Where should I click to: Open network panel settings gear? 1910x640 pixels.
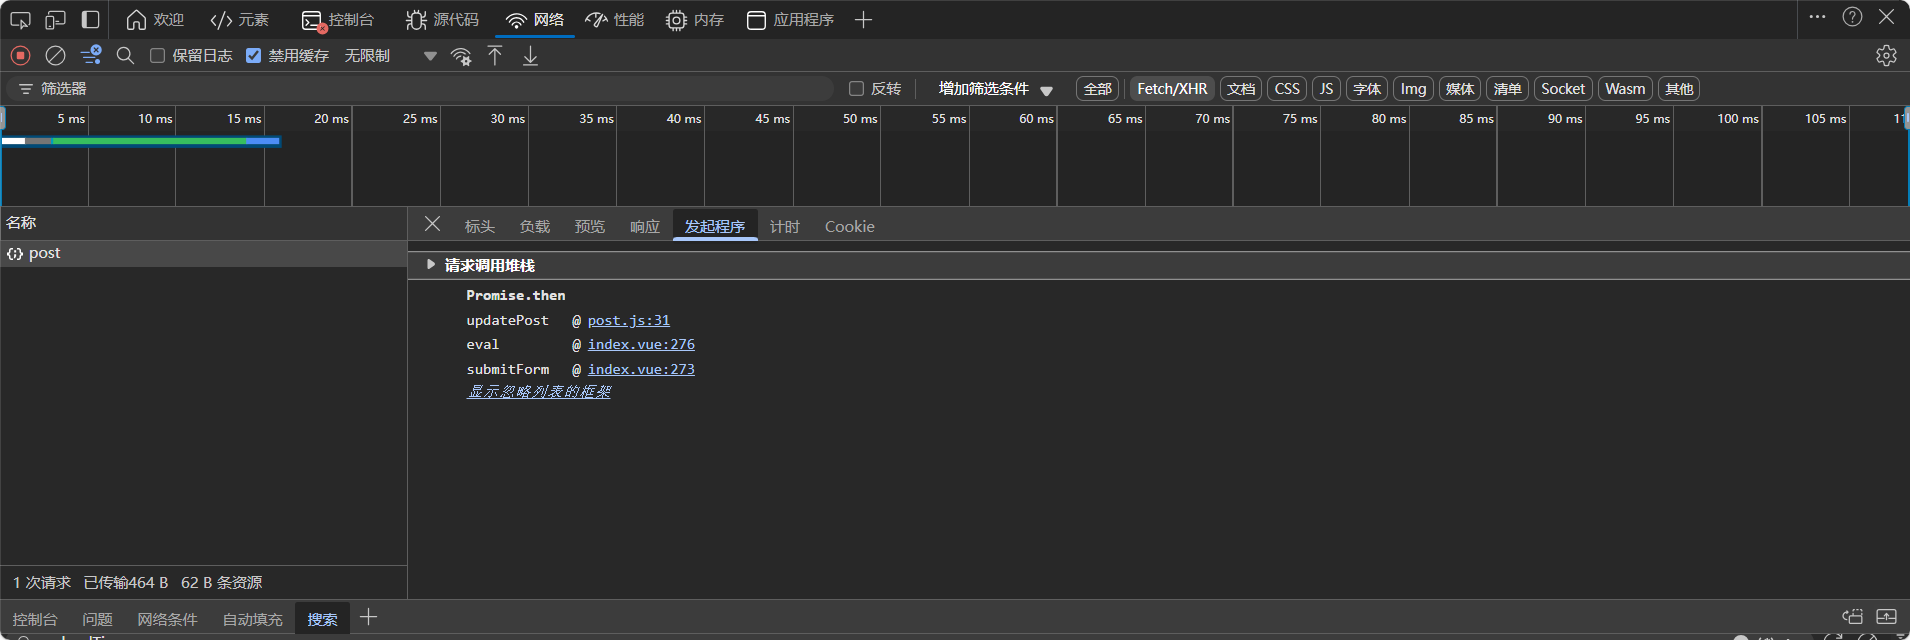point(1886,55)
